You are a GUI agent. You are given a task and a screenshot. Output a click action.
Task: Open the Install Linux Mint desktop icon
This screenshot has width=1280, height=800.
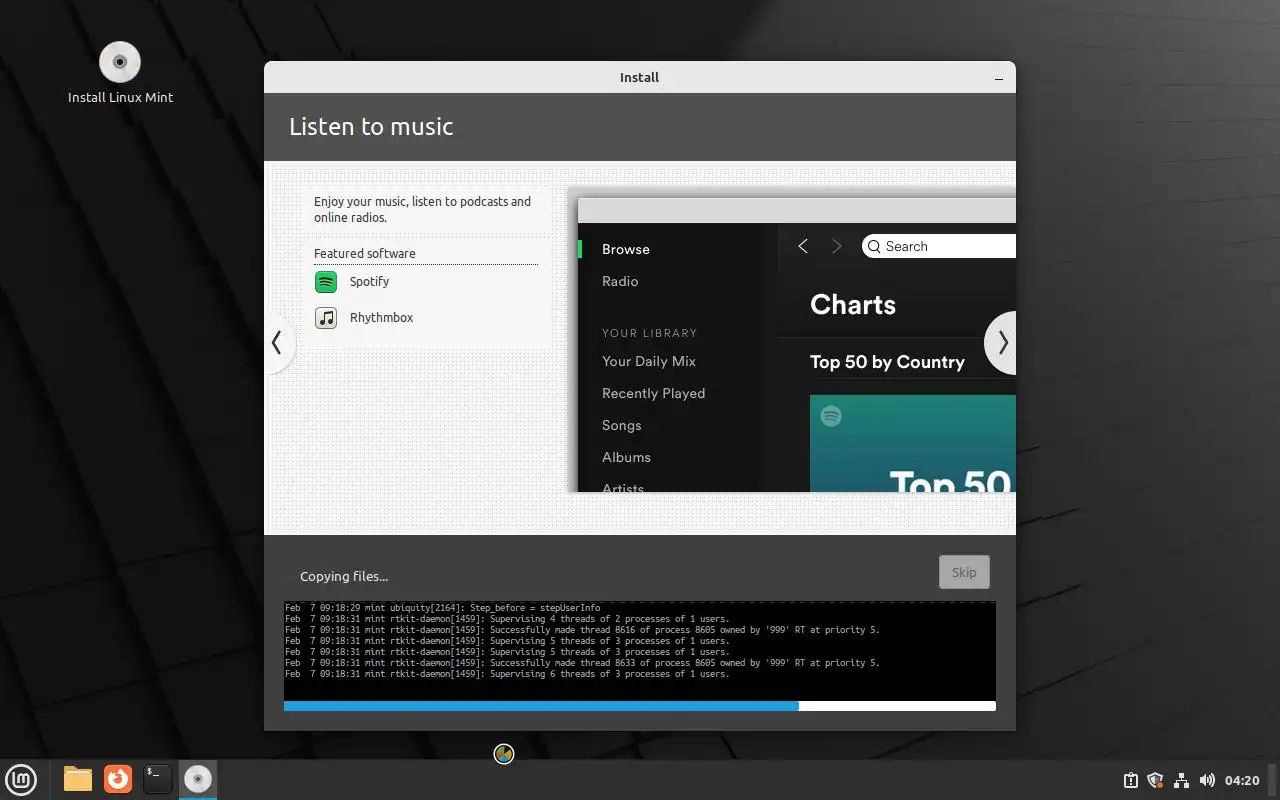(120, 73)
